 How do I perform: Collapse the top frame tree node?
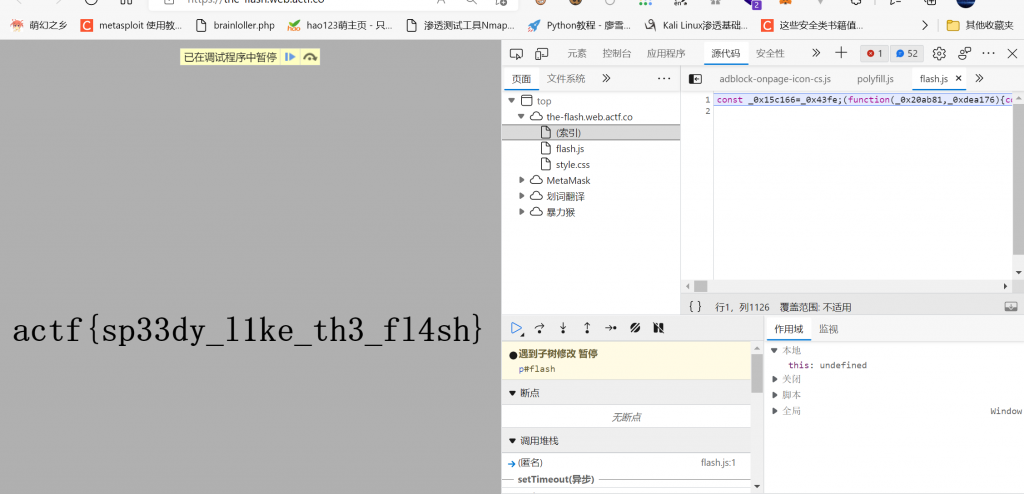coord(511,101)
